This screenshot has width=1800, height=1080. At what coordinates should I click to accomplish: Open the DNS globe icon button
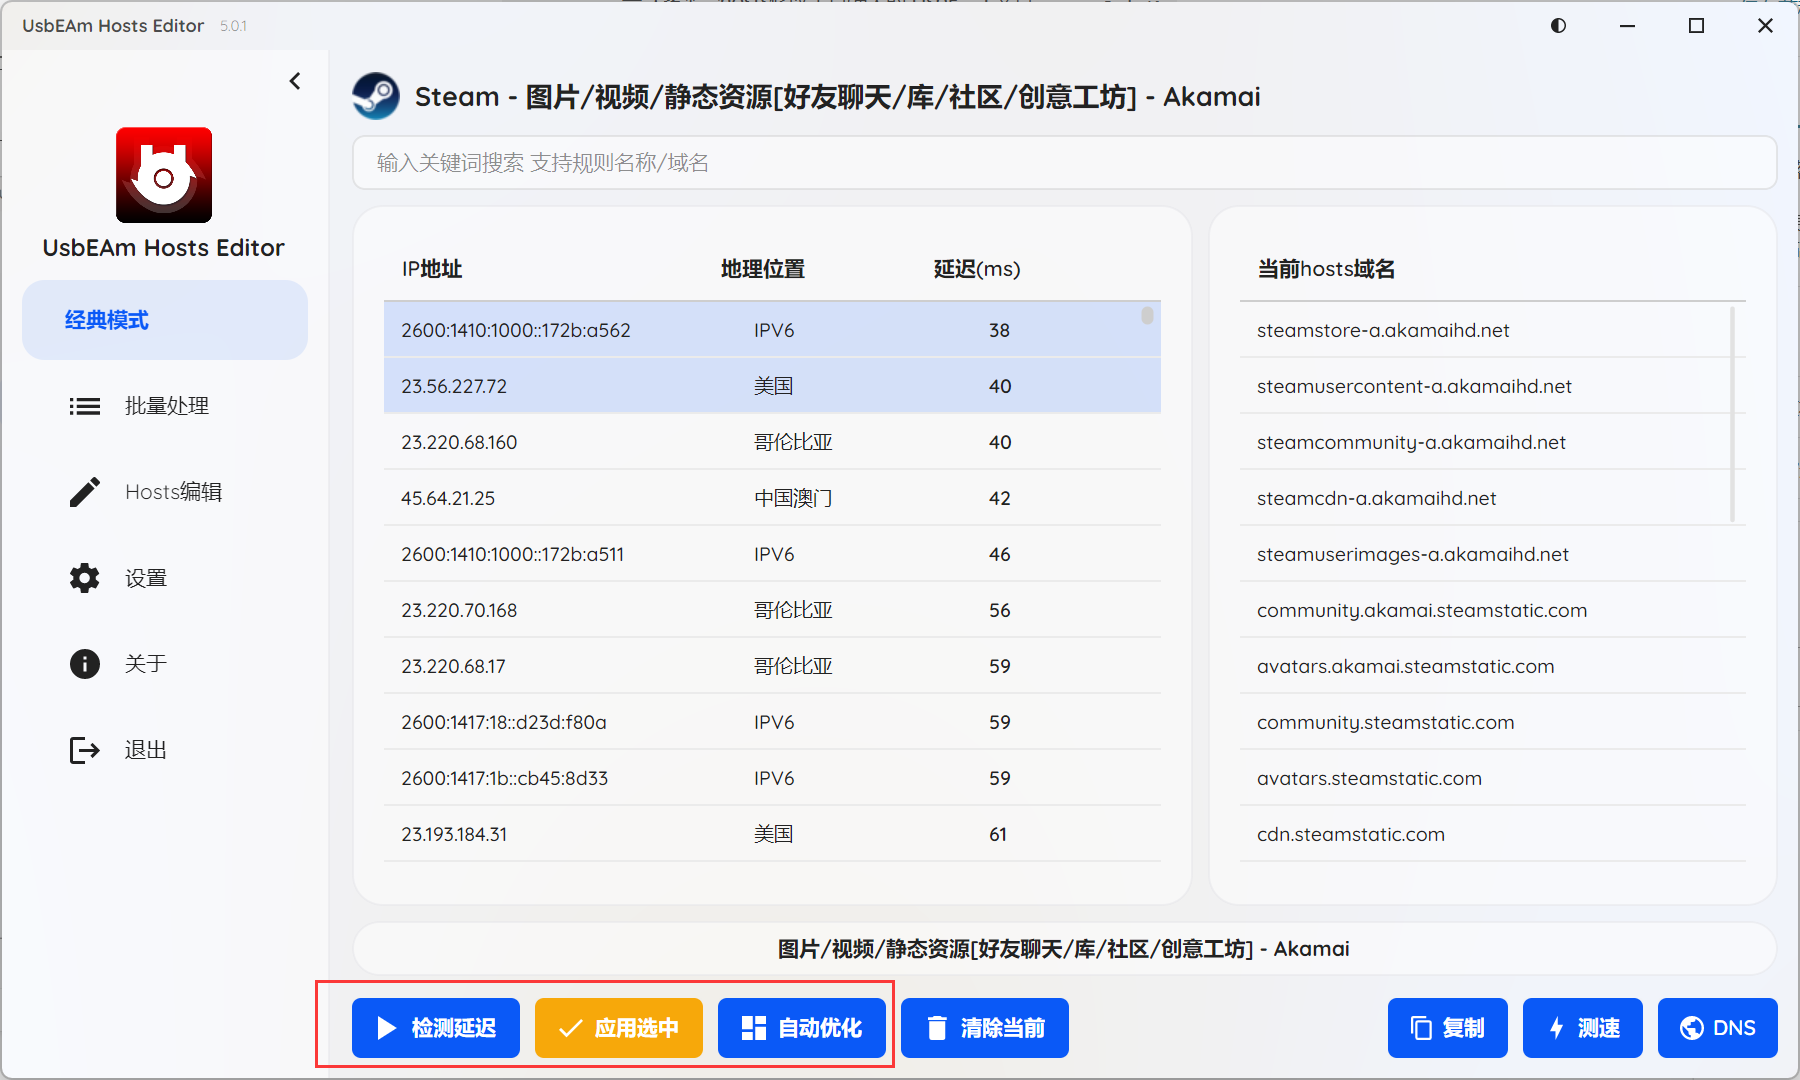click(x=1717, y=1027)
